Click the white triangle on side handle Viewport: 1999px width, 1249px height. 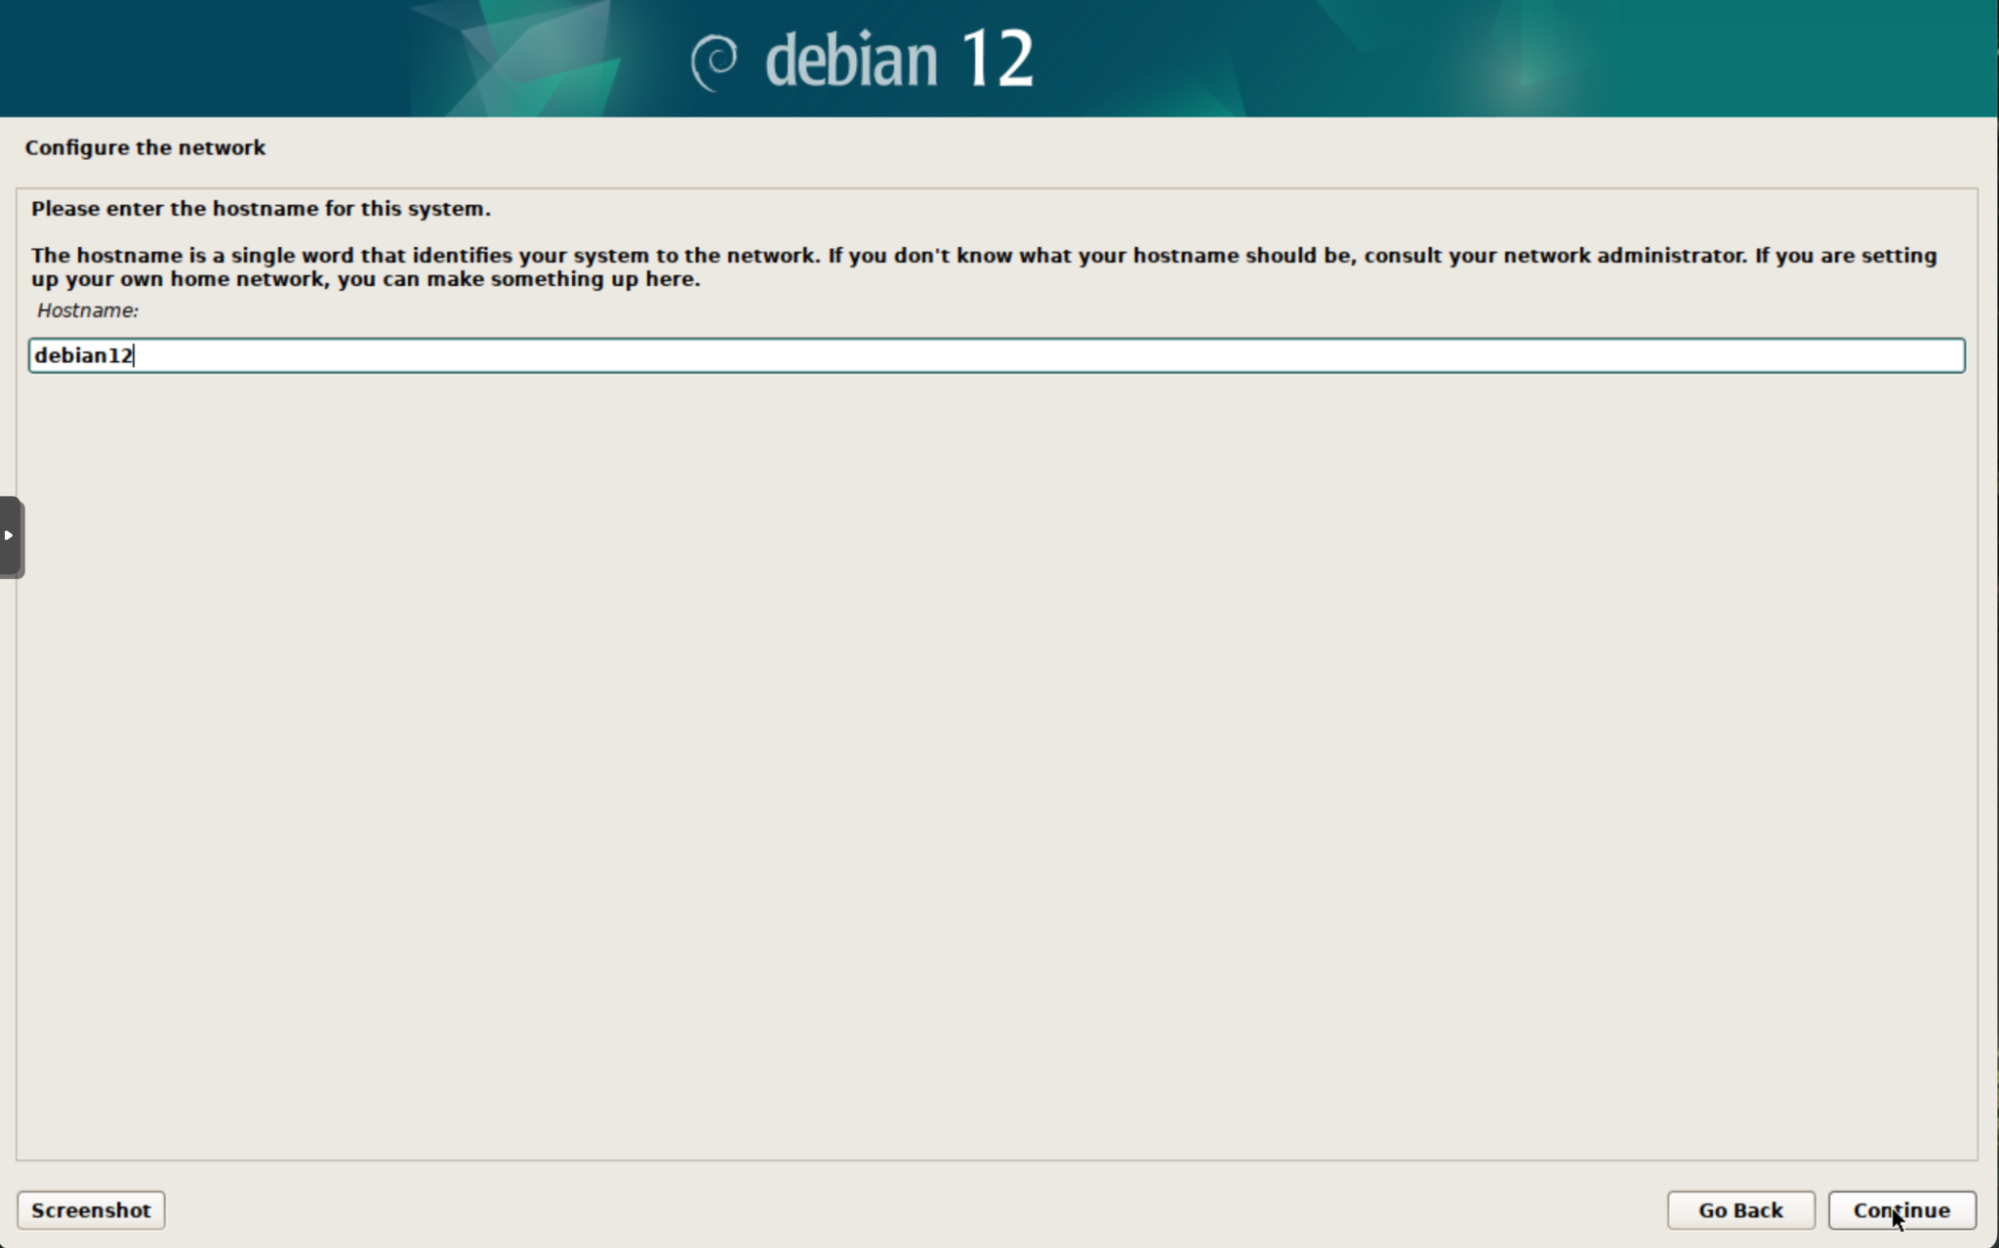pos(8,535)
